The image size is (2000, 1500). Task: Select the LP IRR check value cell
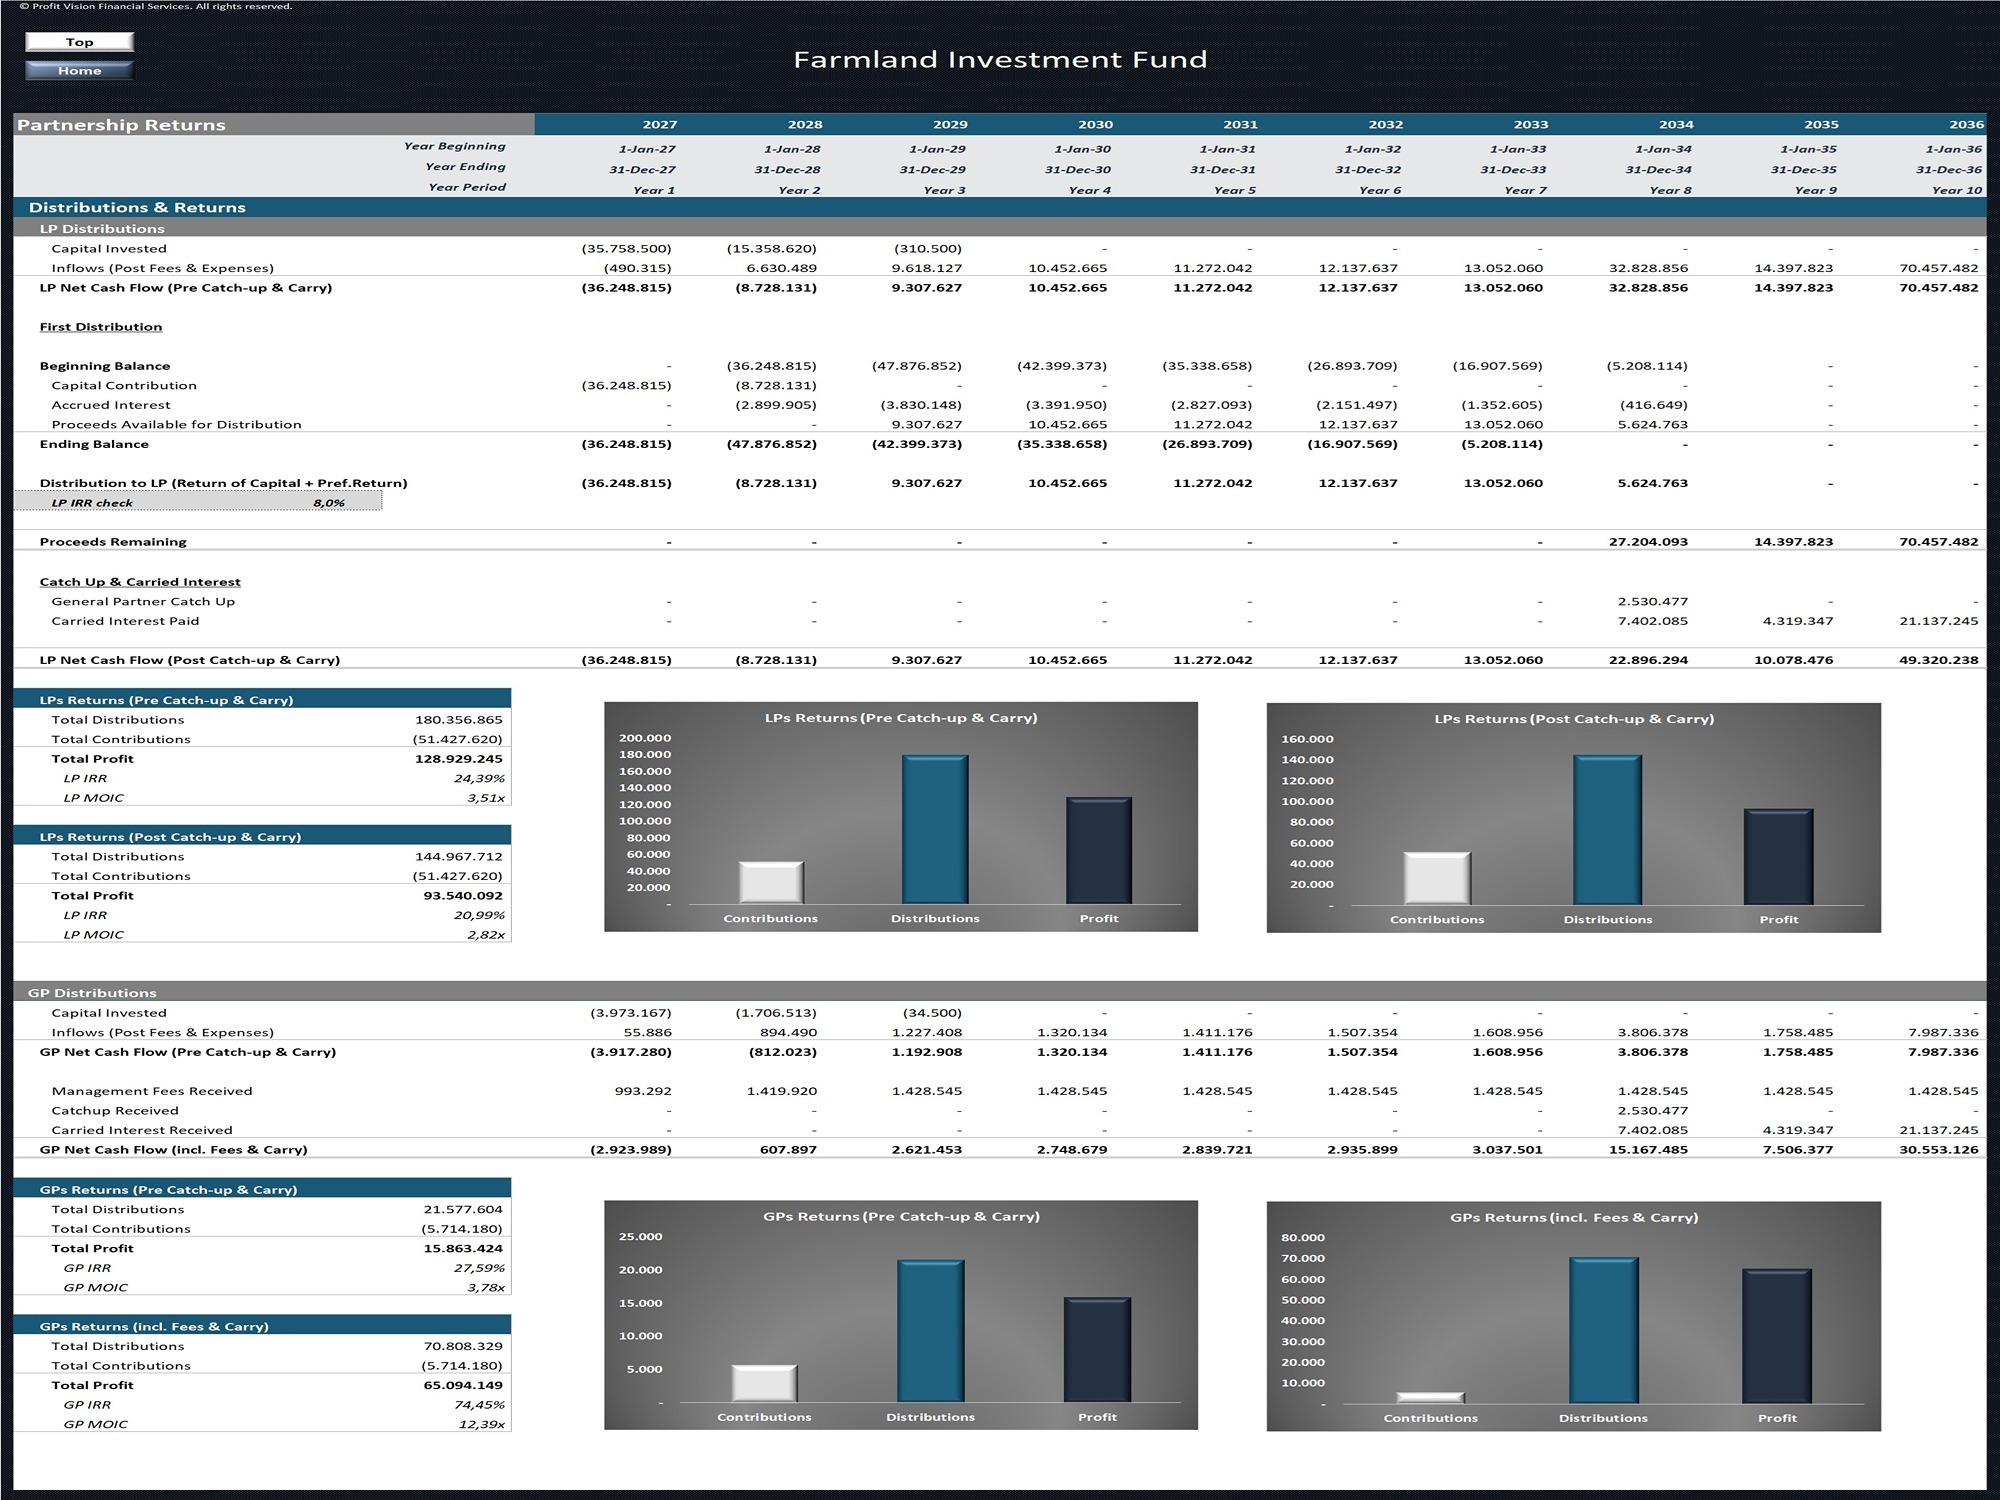(329, 503)
